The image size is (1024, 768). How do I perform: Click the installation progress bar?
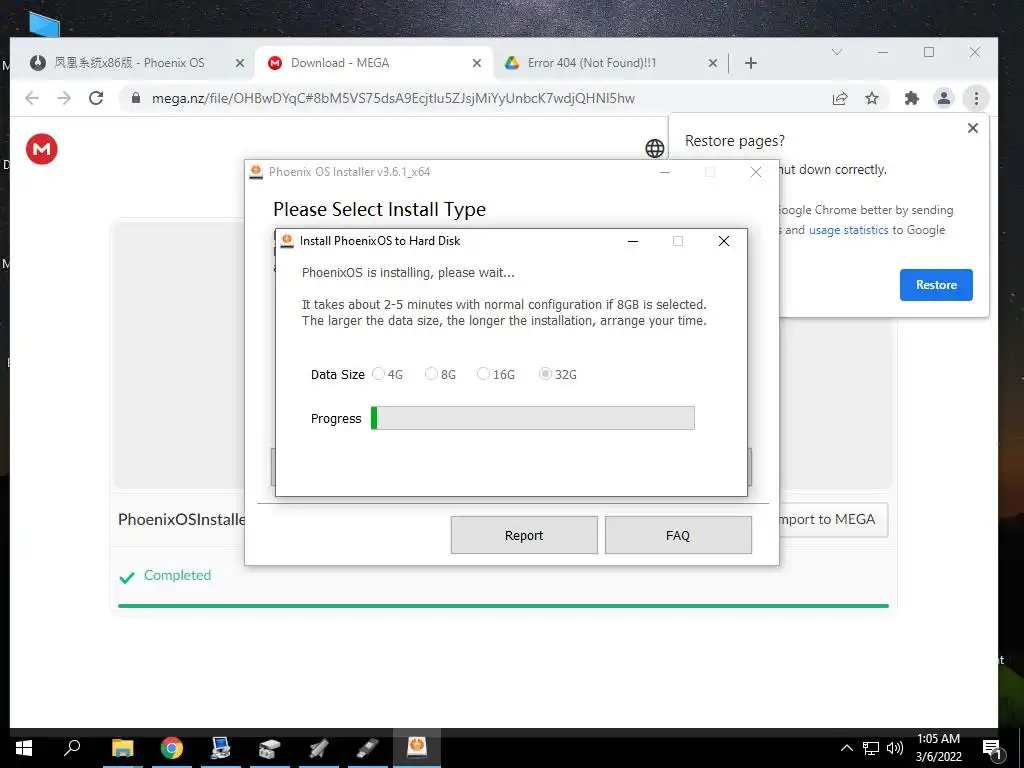pyautogui.click(x=532, y=418)
